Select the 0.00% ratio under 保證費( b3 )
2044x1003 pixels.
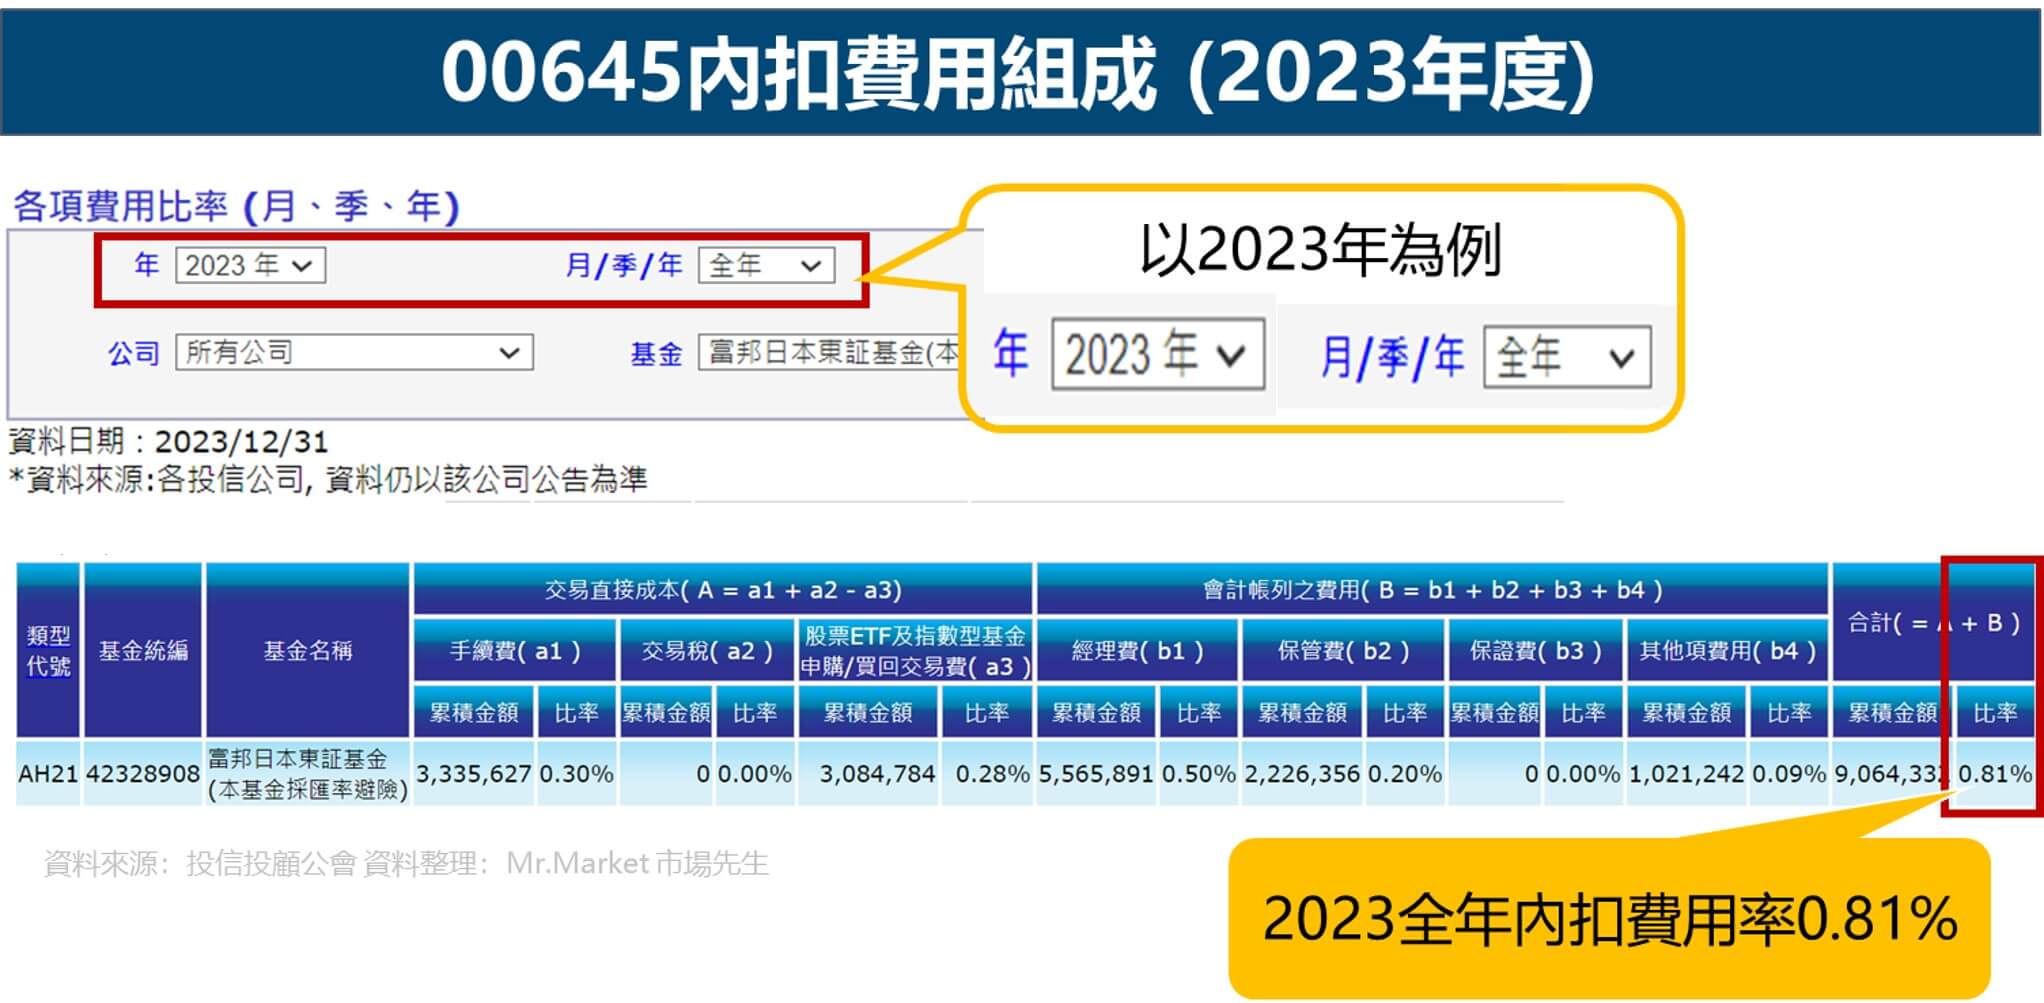(1583, 774)
